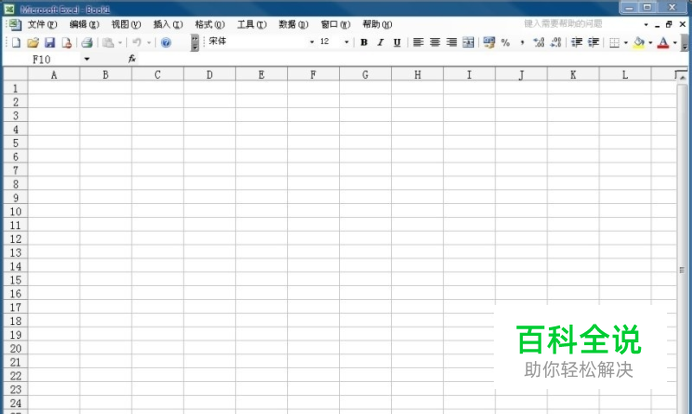The width and height of the screenshot is (692, 414).
Task: Toggle underline formatting
Action: pos(397,42)
